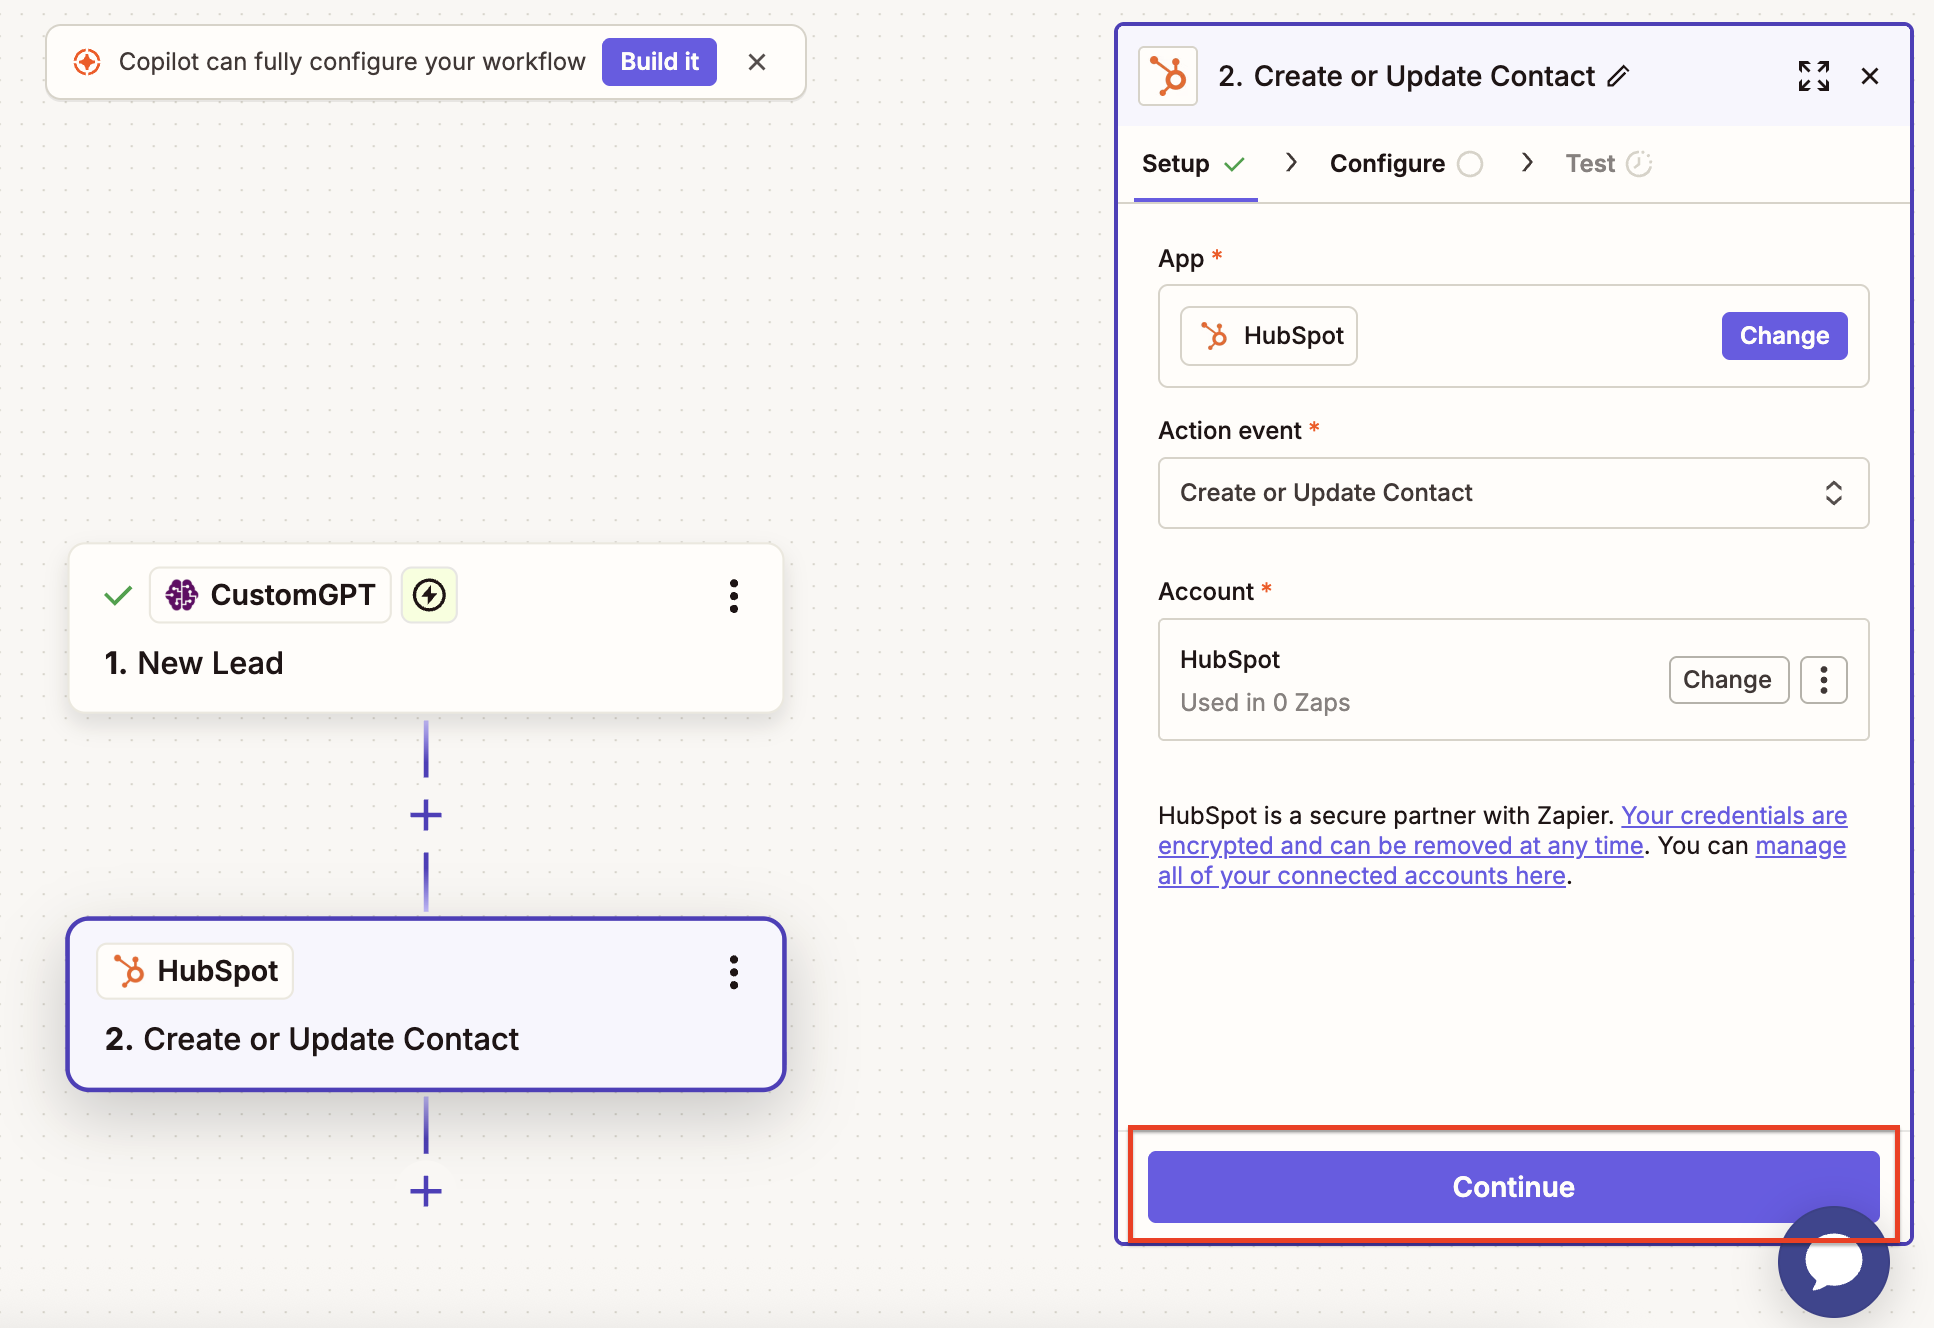Open the Action event dropdown
Viewport: 1934px width, 1328px height.
1512,493
